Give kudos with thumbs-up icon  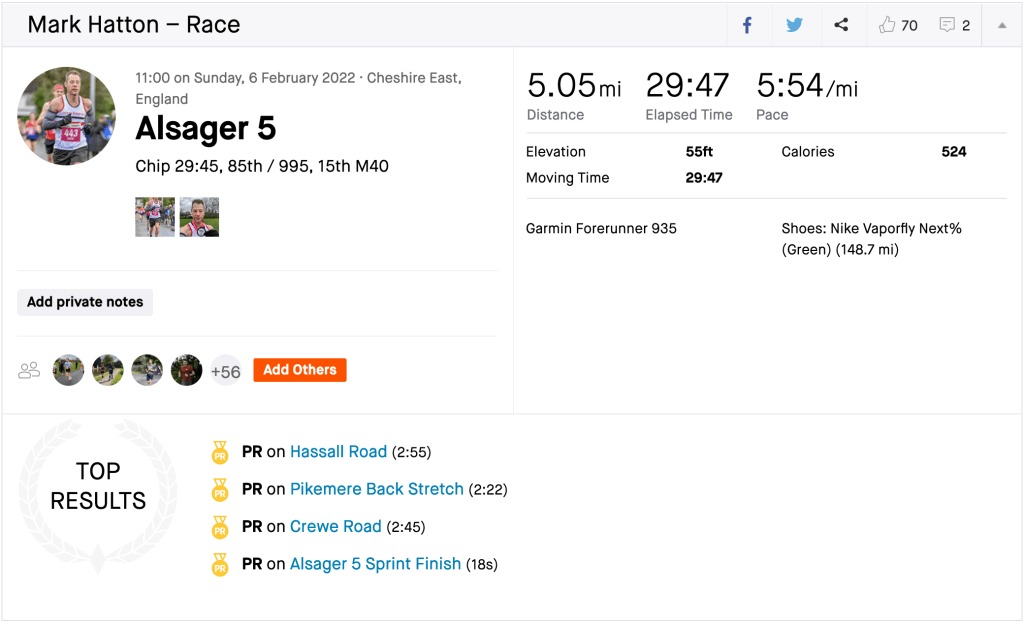887,25
